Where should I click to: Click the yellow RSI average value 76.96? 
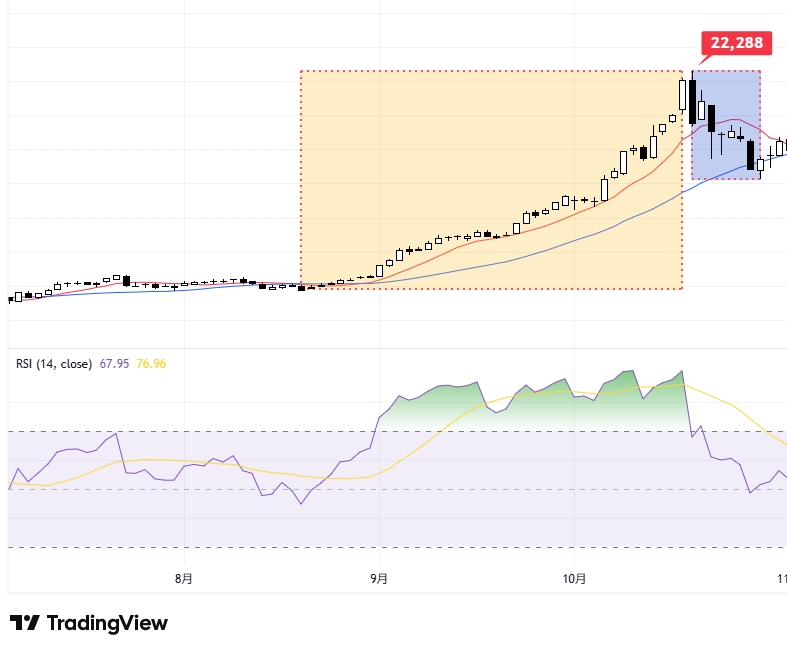coord(151,363)
